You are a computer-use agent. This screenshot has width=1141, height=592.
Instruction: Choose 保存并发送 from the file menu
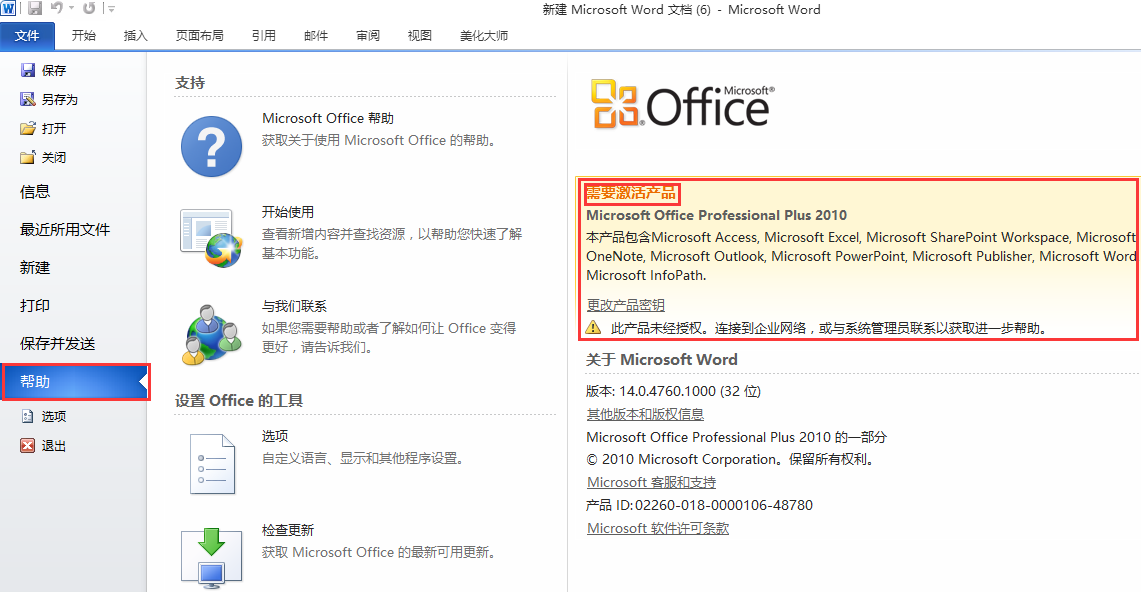pyautogui.click(x=58, y=344)
